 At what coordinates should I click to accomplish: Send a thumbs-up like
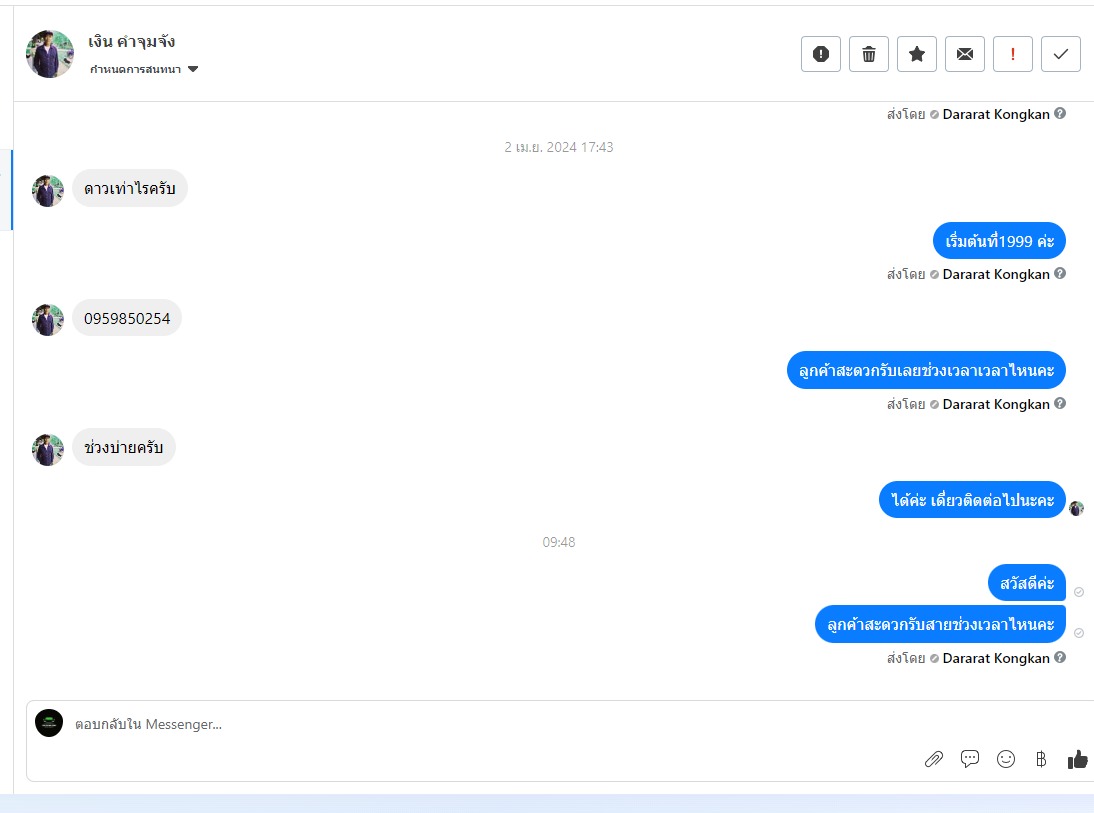click(x=1077, y=759)
